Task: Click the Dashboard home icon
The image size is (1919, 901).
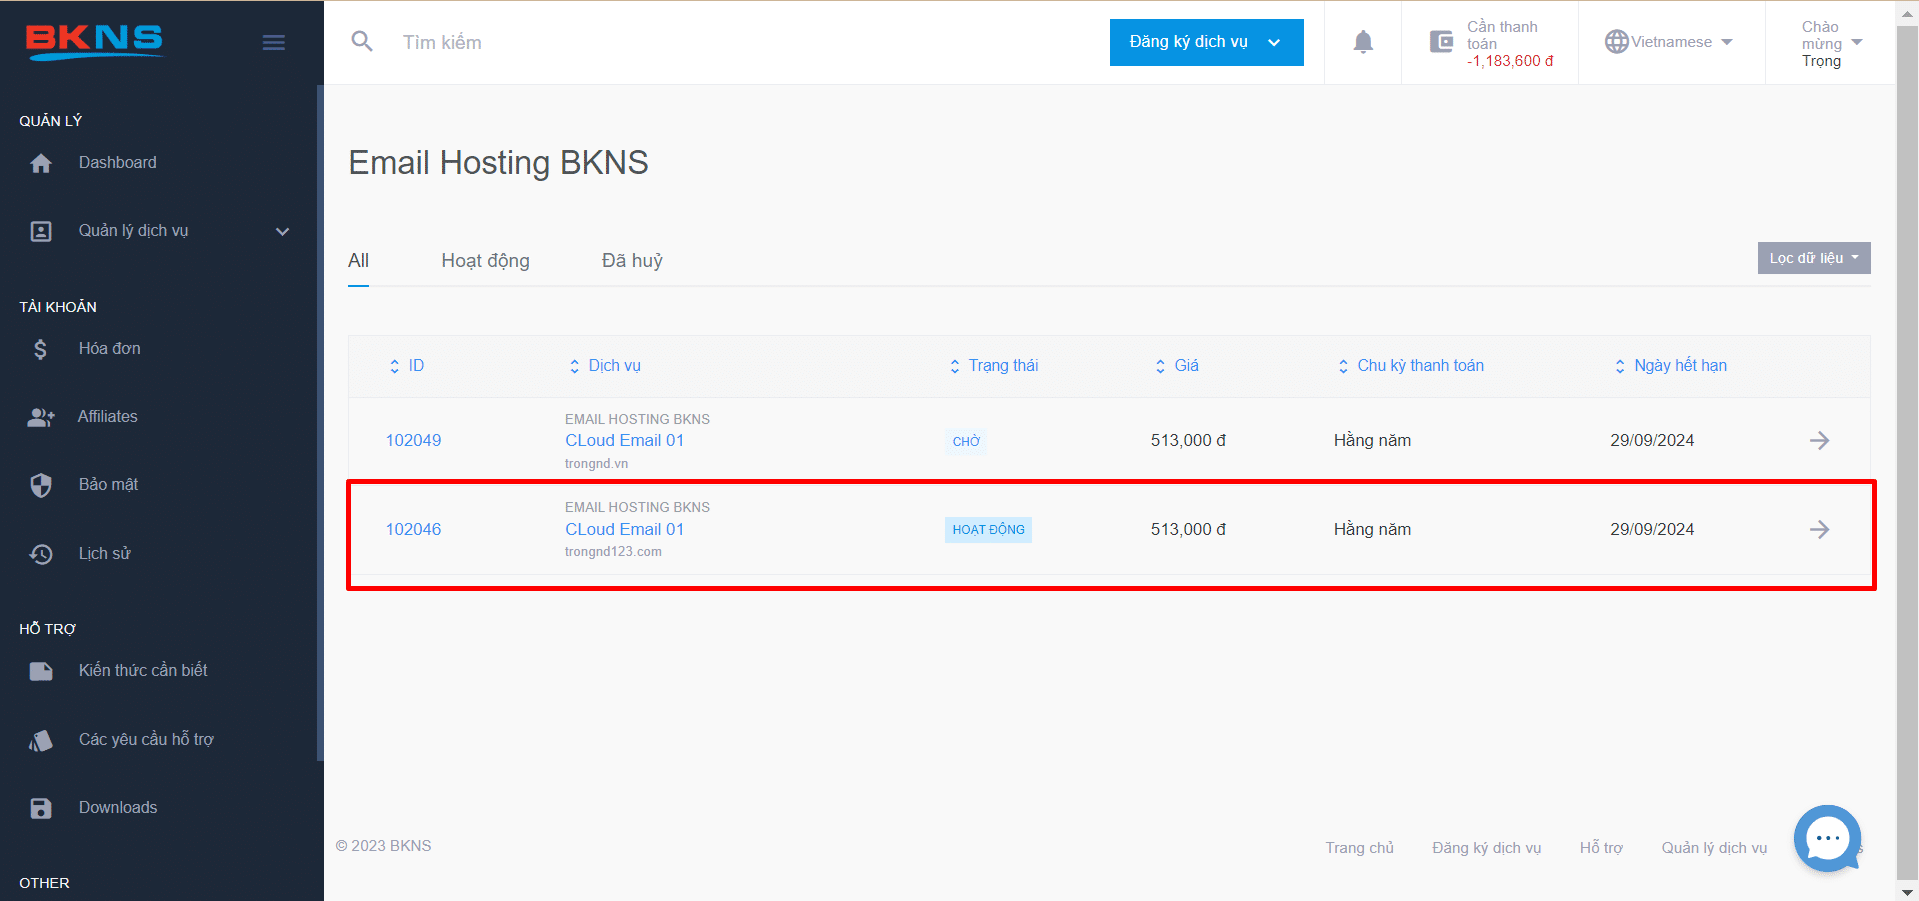Action: pyautogui.click(x=41, y=163)
